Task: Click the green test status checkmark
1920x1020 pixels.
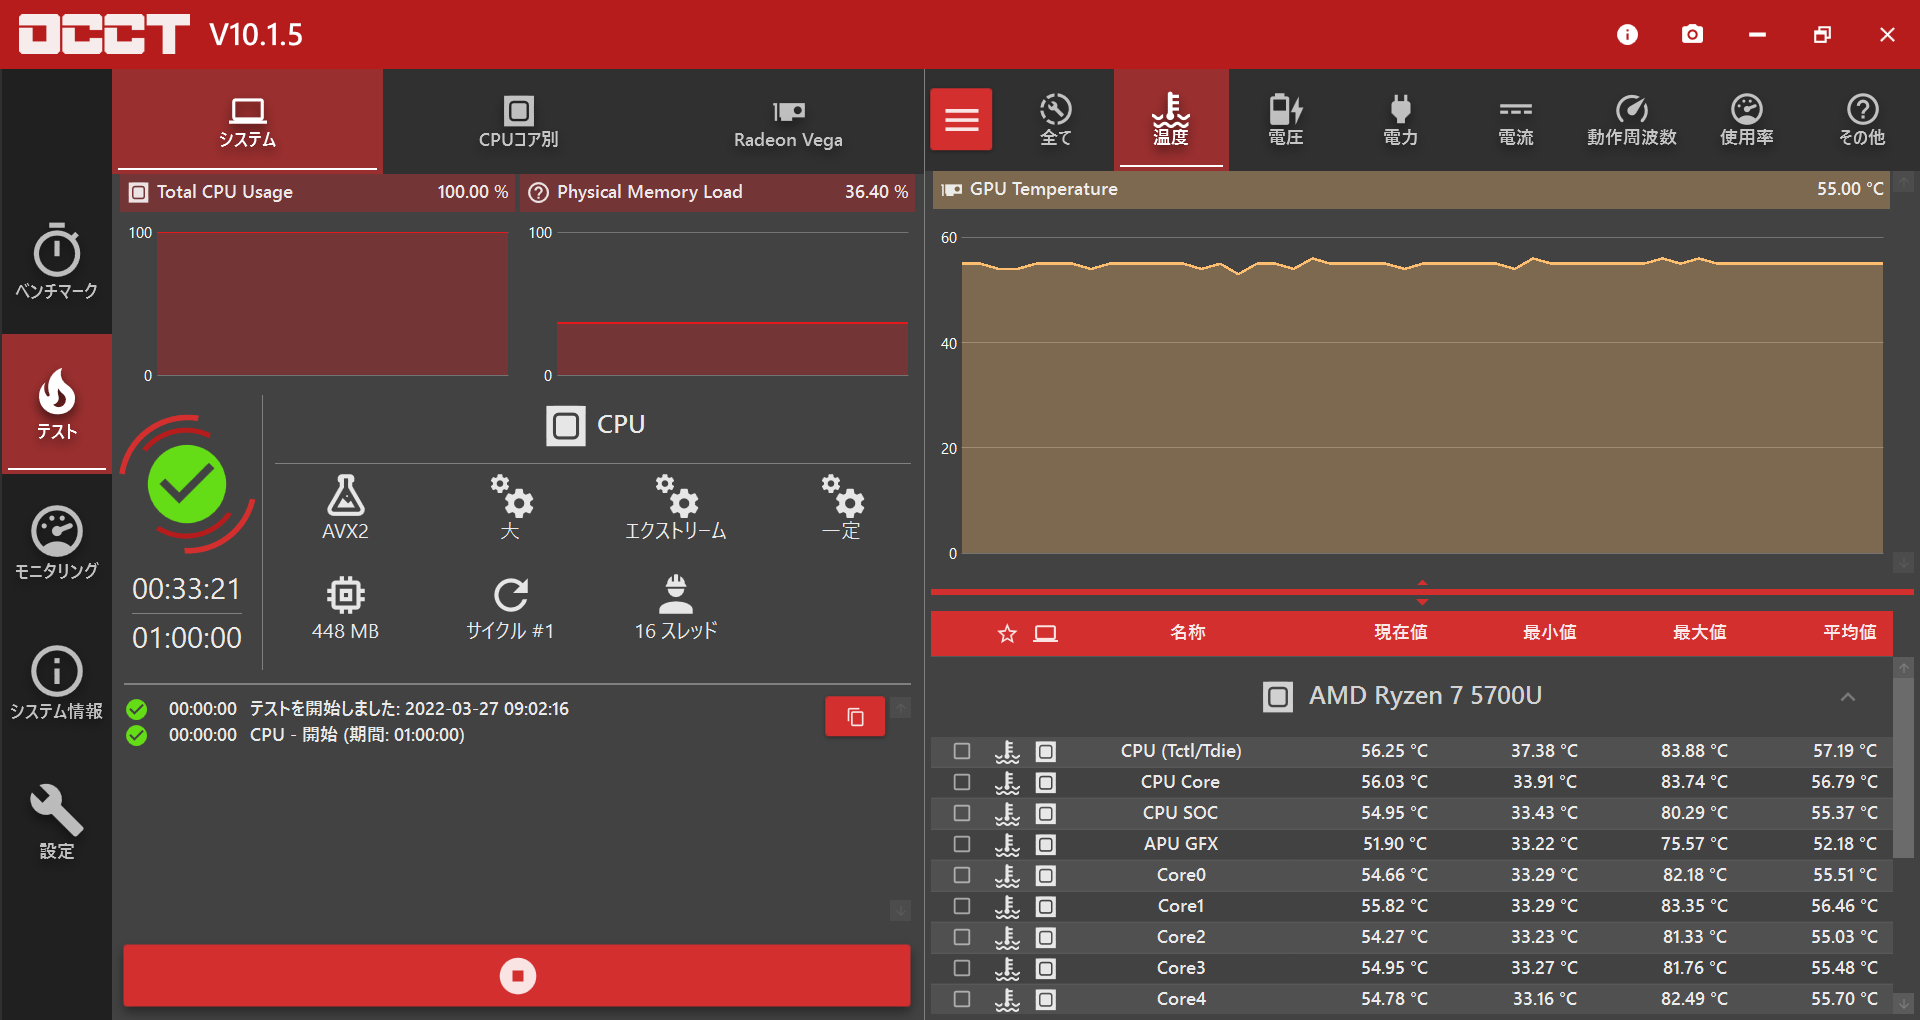Action: pyautogui.click(x=187, y=484)
